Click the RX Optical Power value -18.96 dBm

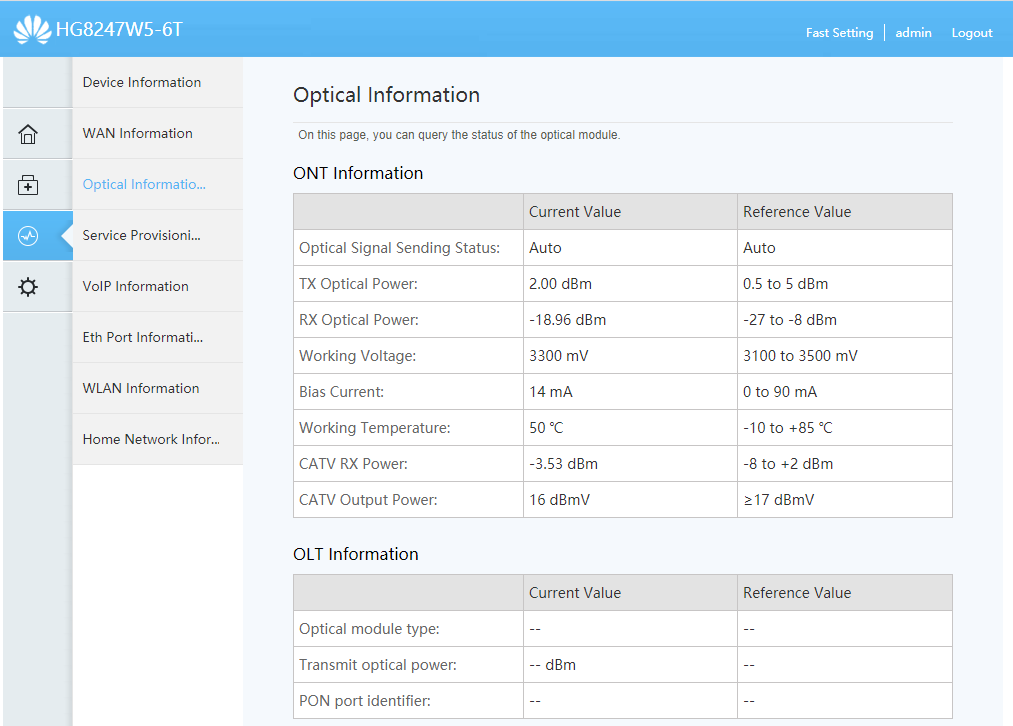pyautogui.click(x=567, y=320)
